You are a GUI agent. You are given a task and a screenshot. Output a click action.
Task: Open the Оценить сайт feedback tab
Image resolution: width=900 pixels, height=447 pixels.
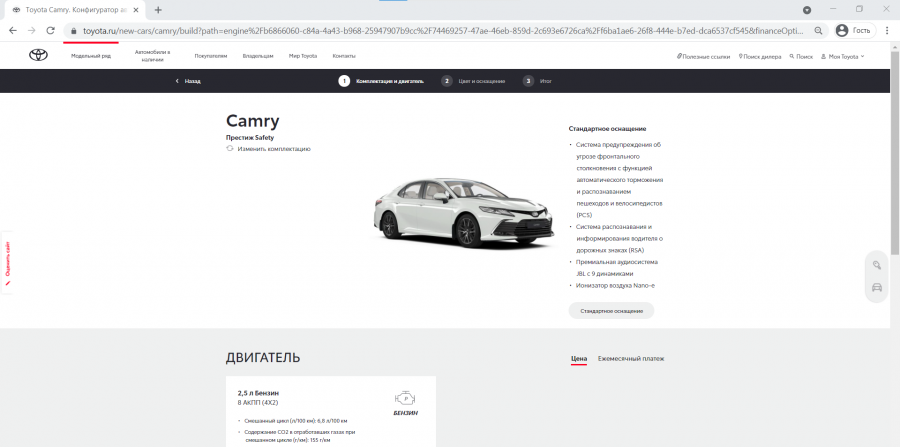click(x=7, y=262)
